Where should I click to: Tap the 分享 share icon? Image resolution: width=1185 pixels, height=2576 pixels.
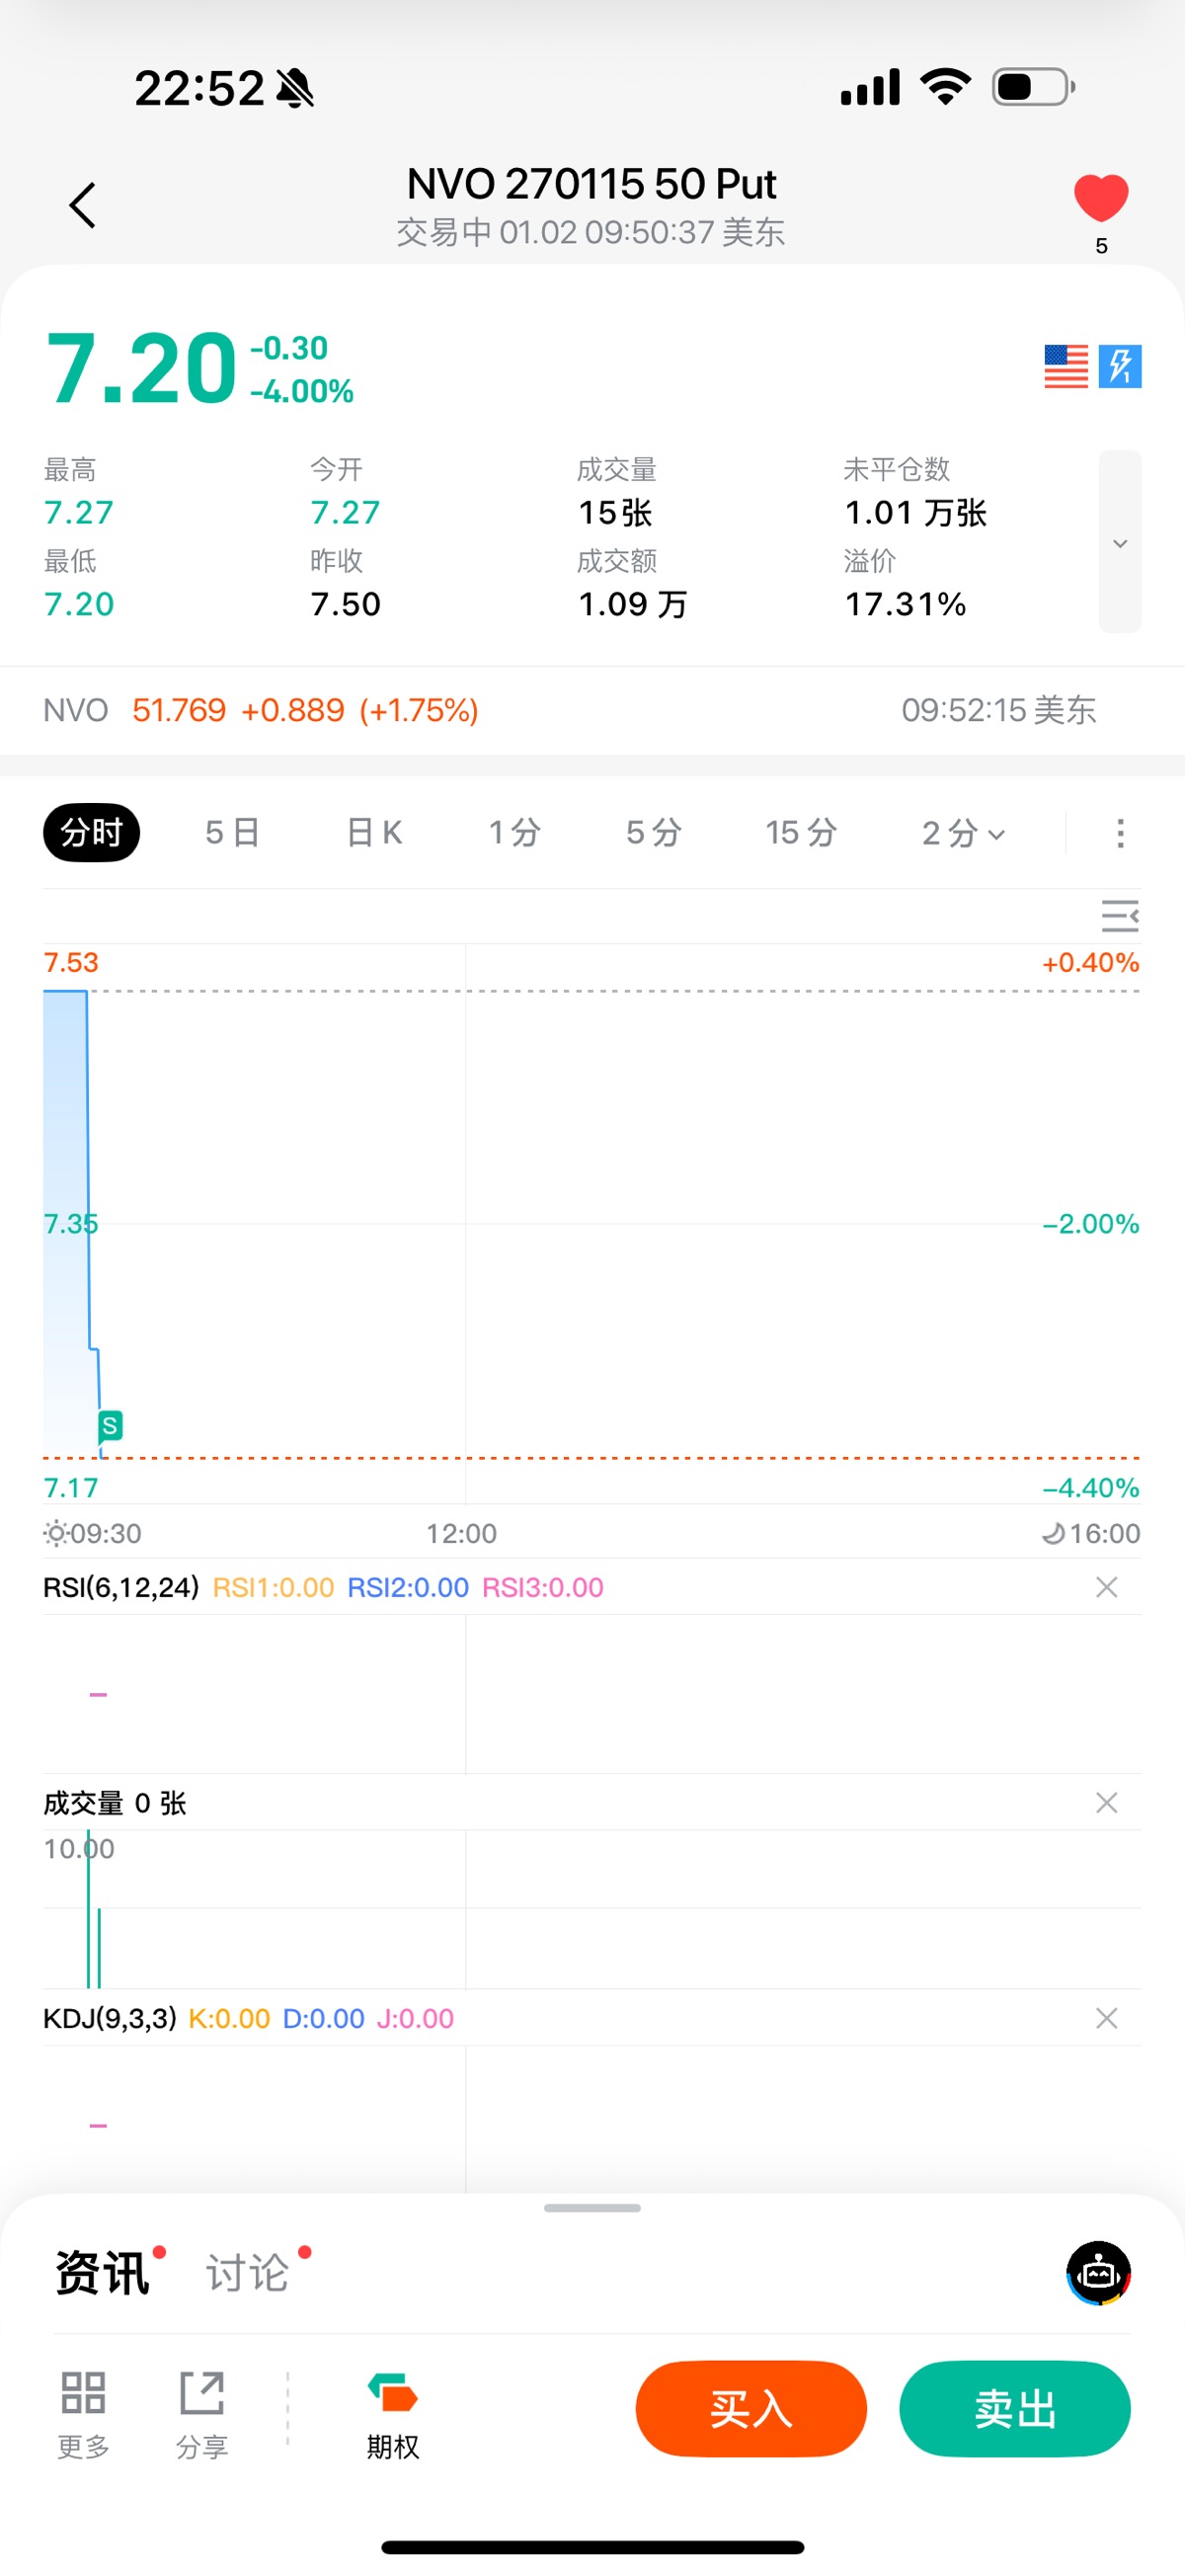tap(202, 2412)
